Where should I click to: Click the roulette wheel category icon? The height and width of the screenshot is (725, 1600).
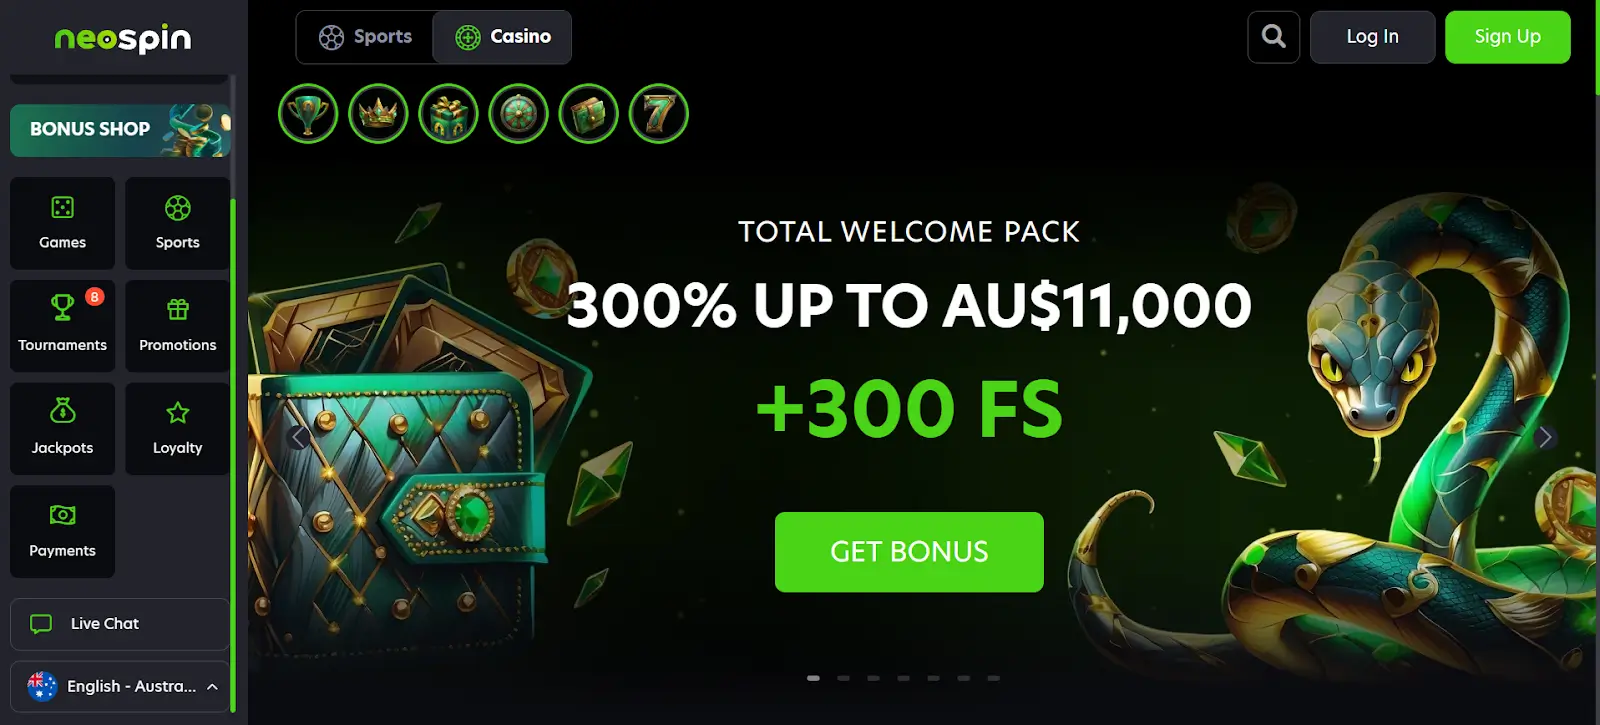pos(518,113)
